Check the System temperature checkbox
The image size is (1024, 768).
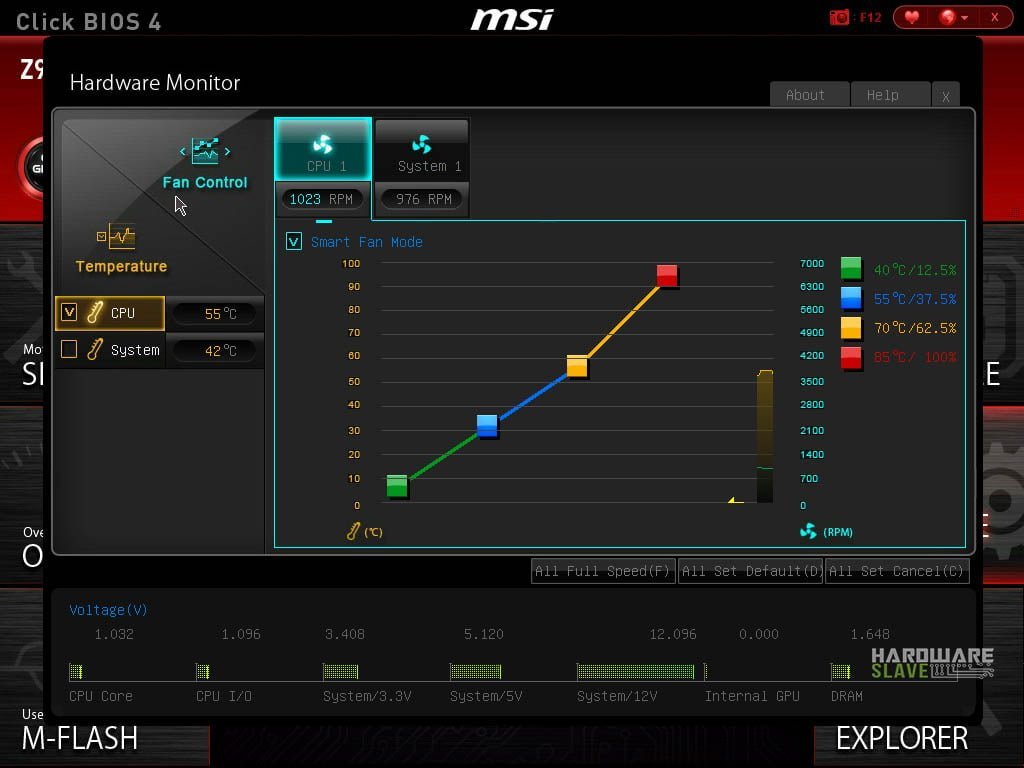[x=69, y=349]
